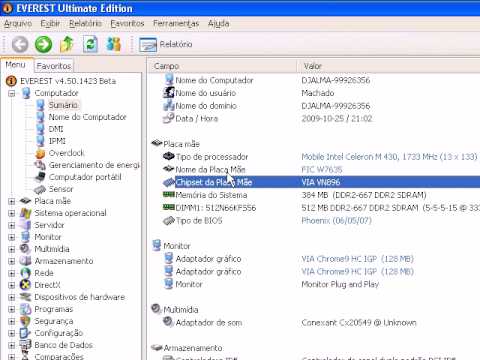480x360 pixels.
Task: Open the Exibir menu
Action: click(x=50, y=24)
